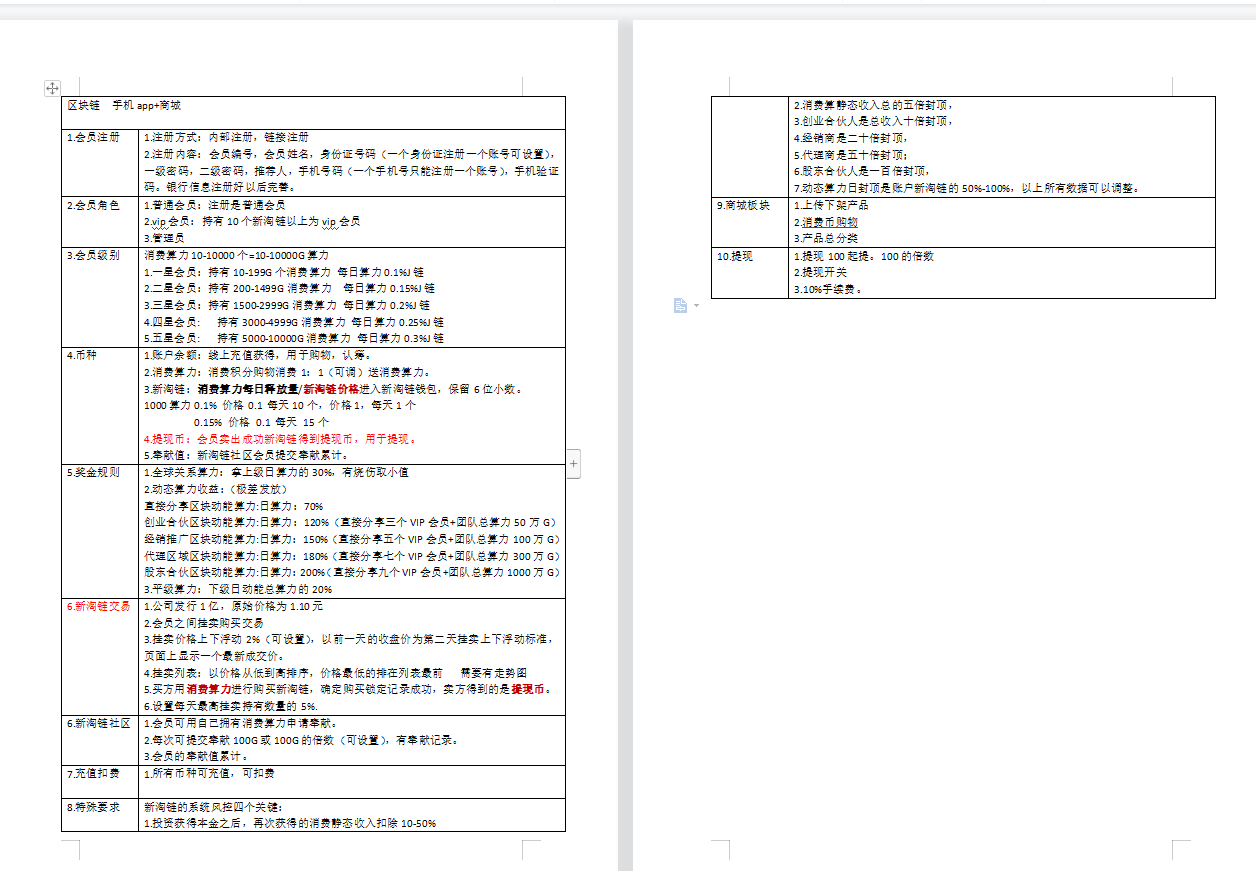This screenshot has height=871, width=1256.
Task: Select the '1.会员注册' row heading
Action: coord(93,138)
